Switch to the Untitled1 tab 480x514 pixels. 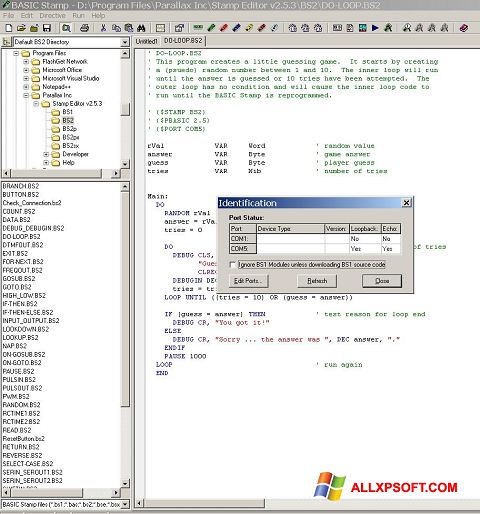[146, 41]
